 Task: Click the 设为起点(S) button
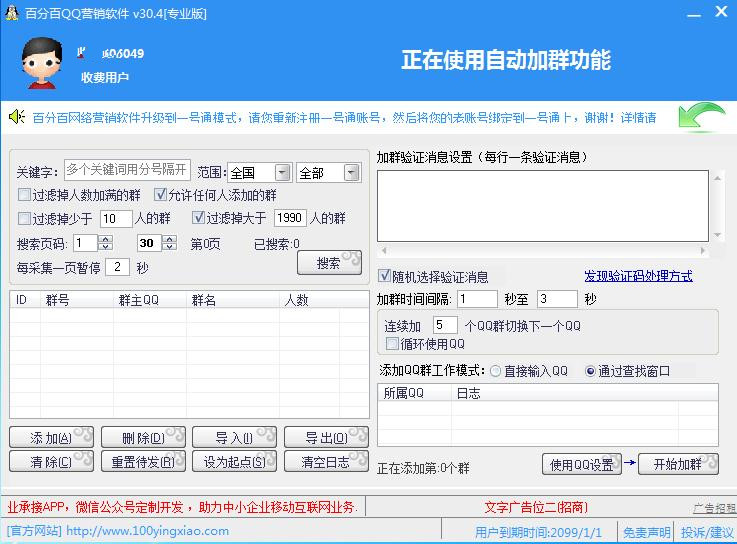(234, 462)
